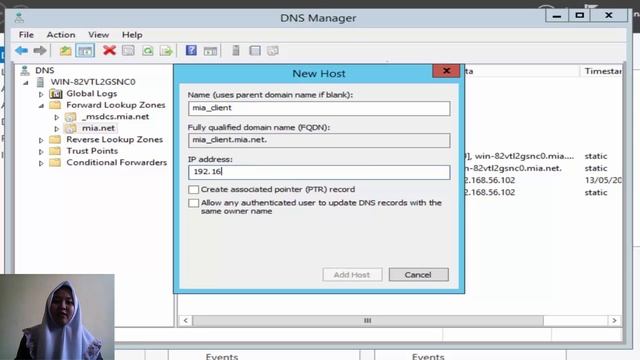This screenshot has width=640, height=360.
Task: Expand Reverse Lookup Zones node
Action: pyautogui.click(x=41, y=140)
